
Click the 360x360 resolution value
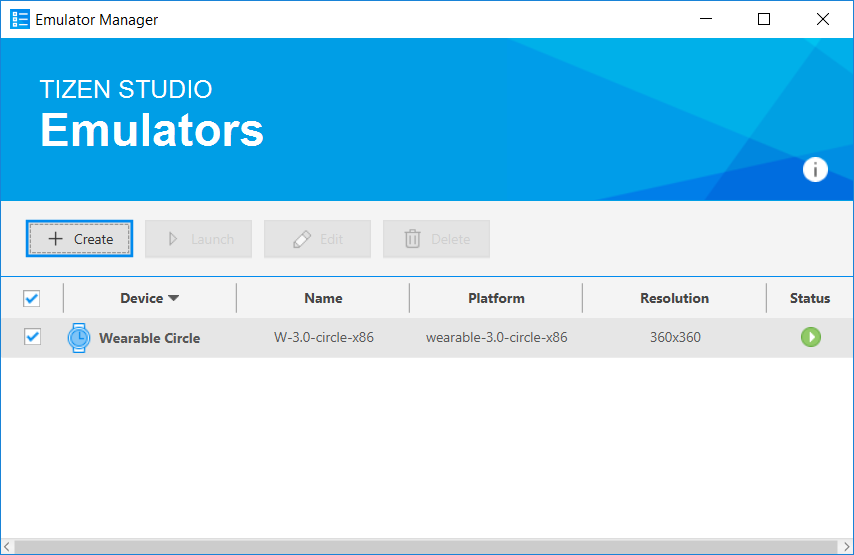click(675, 338)
